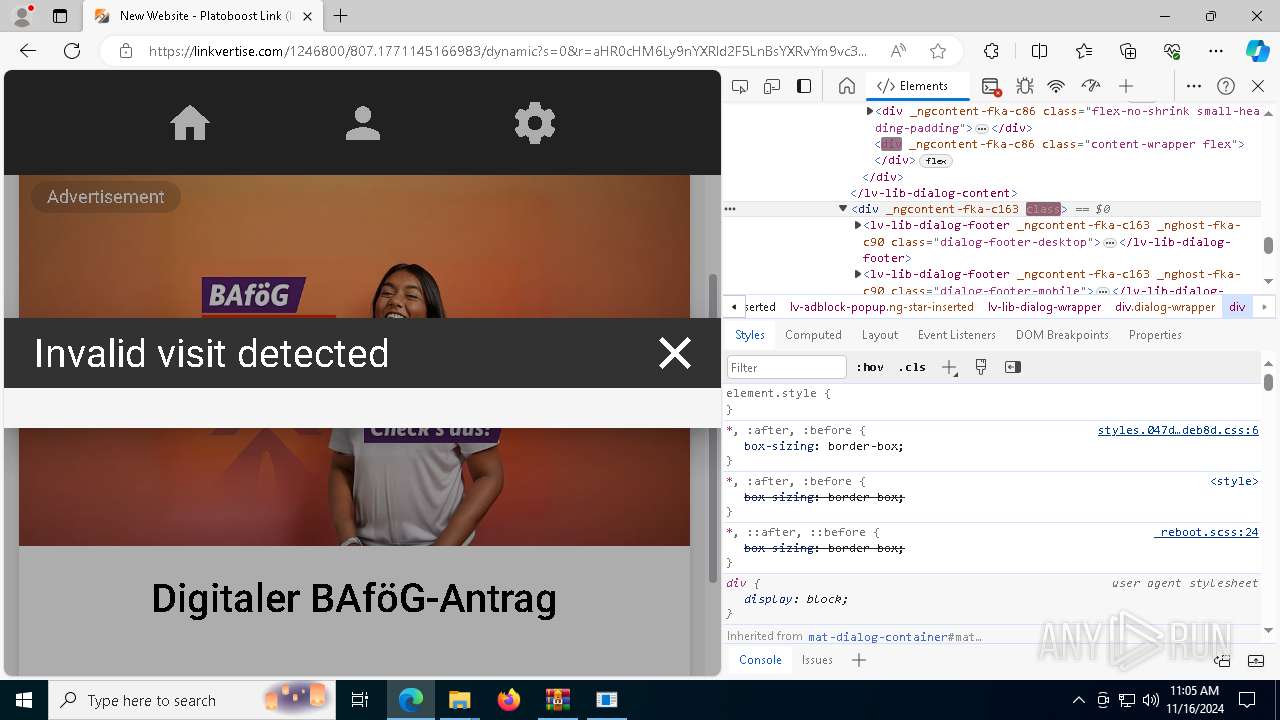Open a new browser tab
Viewport: 1280px width, 720px height.
tap(341, 16)
